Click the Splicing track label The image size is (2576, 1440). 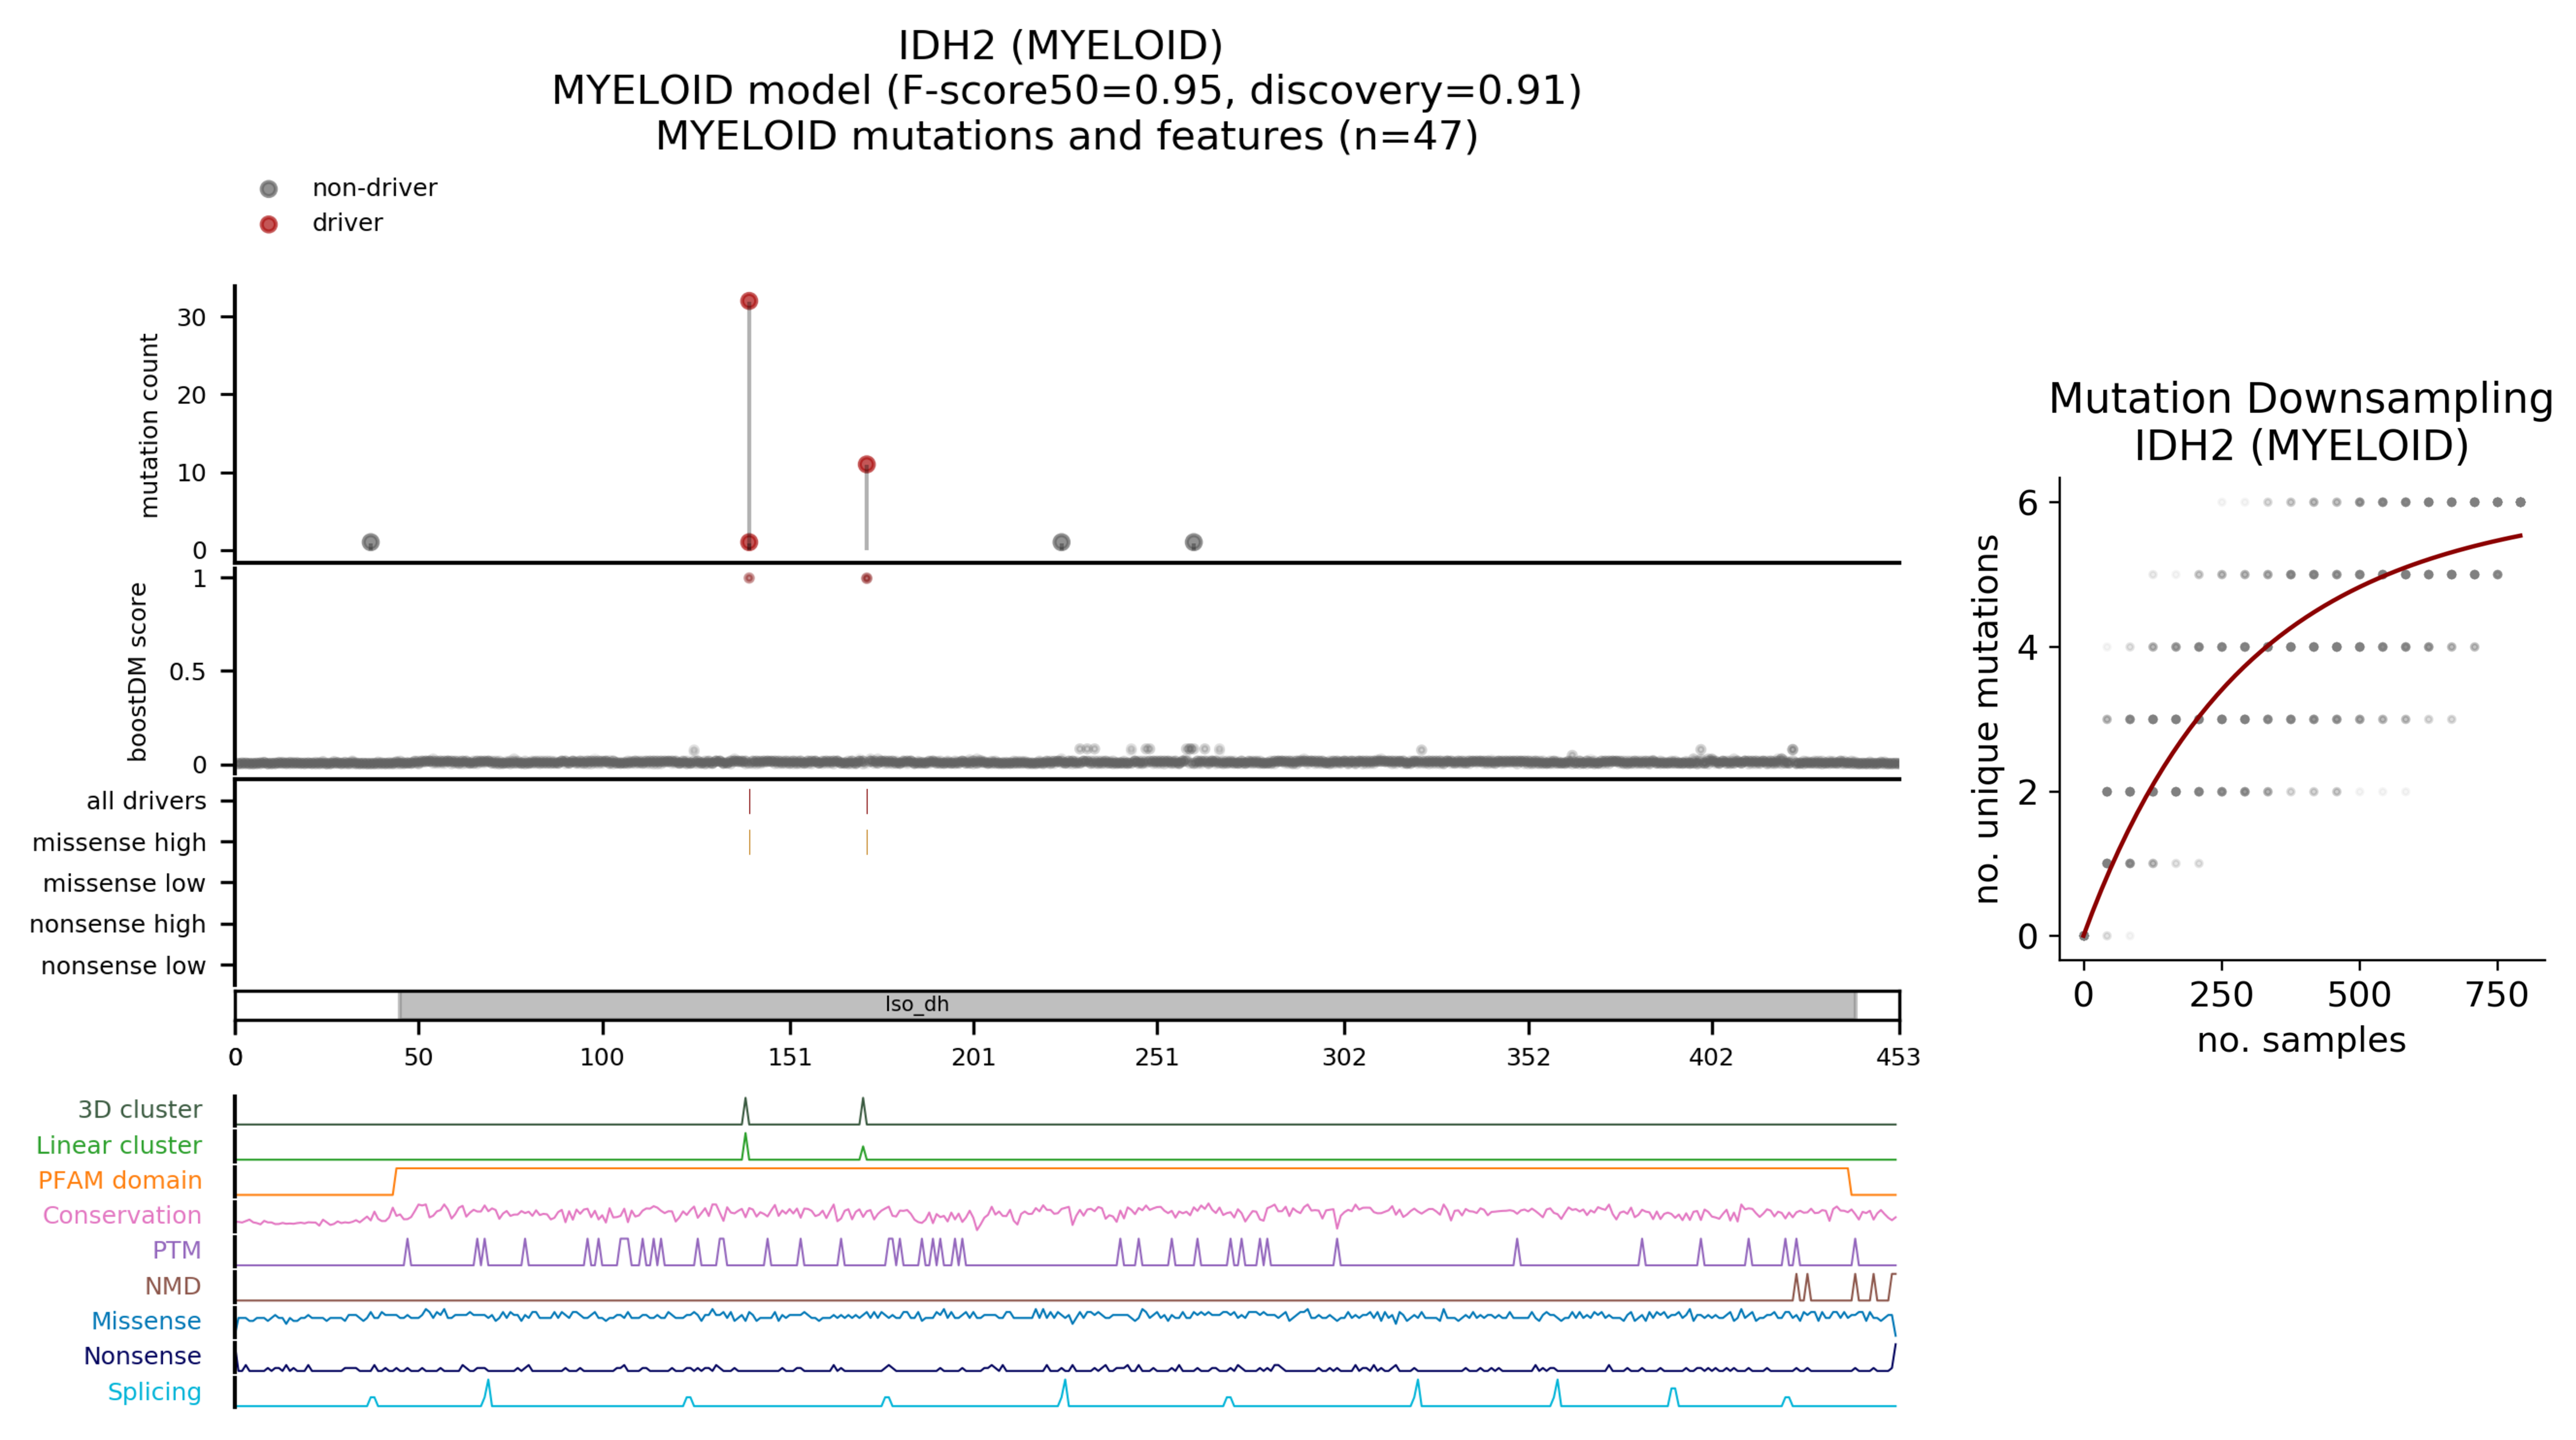pyautogui.click(x=154, y=1391)
